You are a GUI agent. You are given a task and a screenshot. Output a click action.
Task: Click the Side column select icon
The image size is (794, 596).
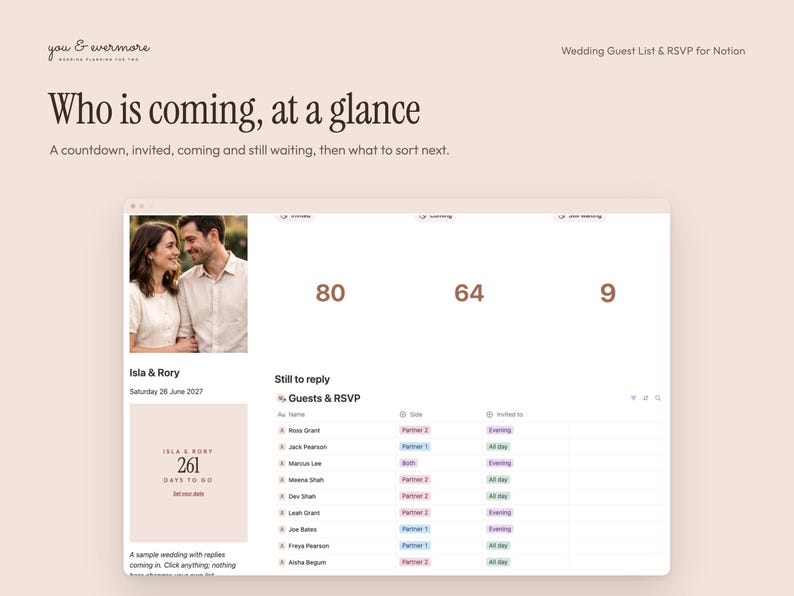[403, 414]
